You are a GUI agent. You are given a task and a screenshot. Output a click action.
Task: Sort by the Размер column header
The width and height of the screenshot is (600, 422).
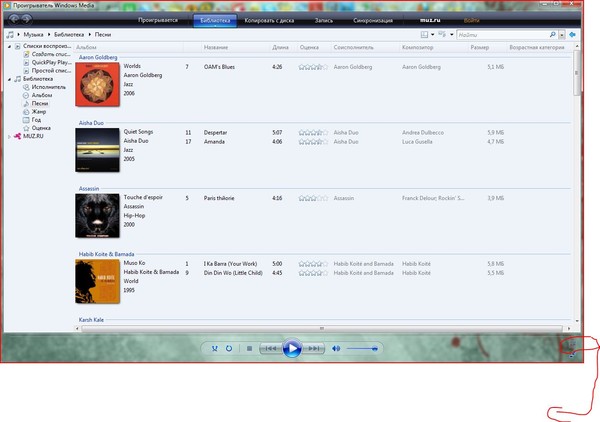pyautogui.click(x=479, y=47)
